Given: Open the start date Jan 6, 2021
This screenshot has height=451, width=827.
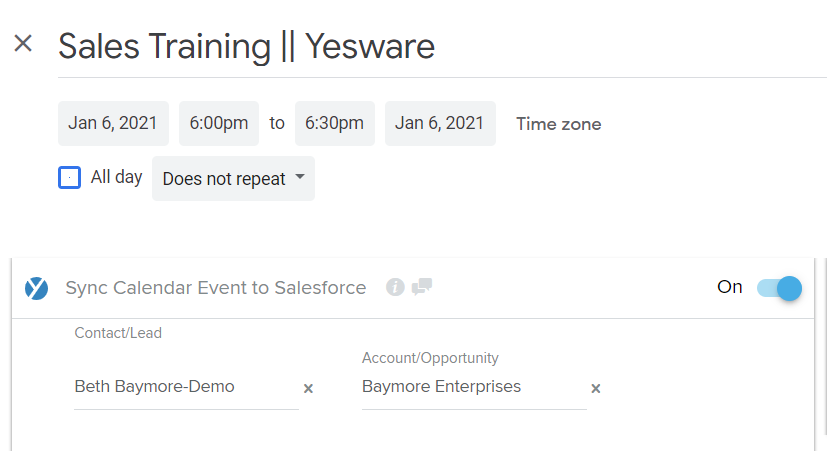Looking at the screenshot, I should click(113, 123).
